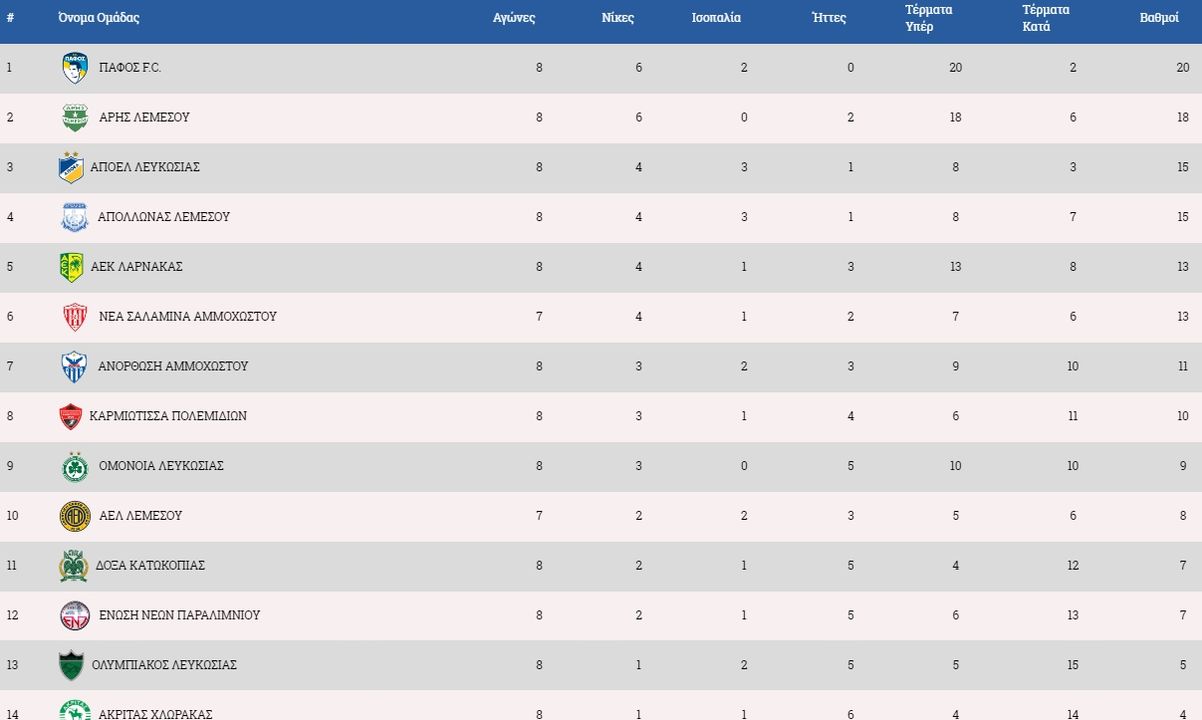Image resolution: width=1202 pixels, height=720 pixels.
Task: Select the ΑΝΟΡΘΩΣΗ ΑΜΜΟΧΩΣΤΟΥ team name
Action: (x=173, y=366)
